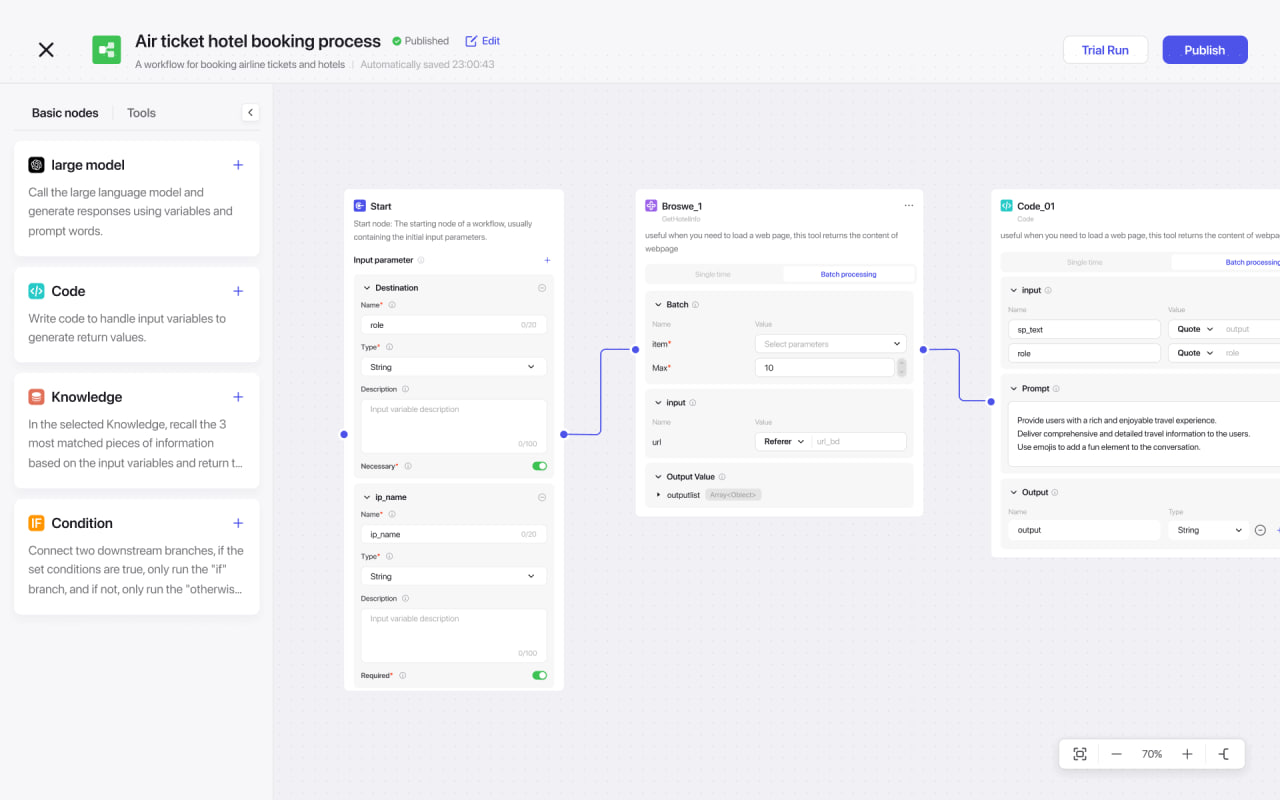Click the Code_01 node icon

(1006, 206)
